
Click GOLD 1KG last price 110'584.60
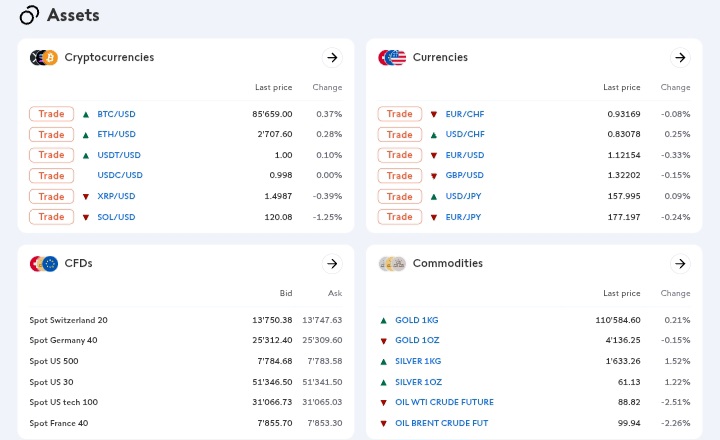point(618,320)
